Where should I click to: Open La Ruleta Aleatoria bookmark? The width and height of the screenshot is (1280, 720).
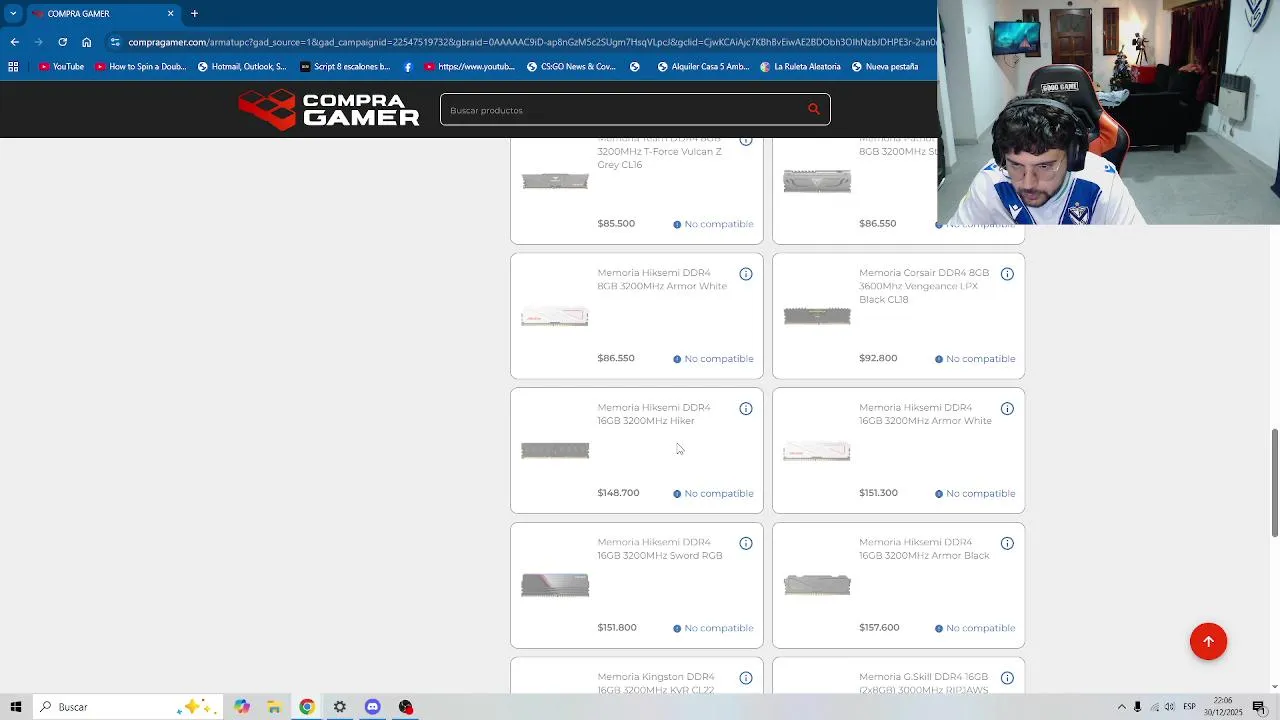pyautogui.click(x=800, y=67)
